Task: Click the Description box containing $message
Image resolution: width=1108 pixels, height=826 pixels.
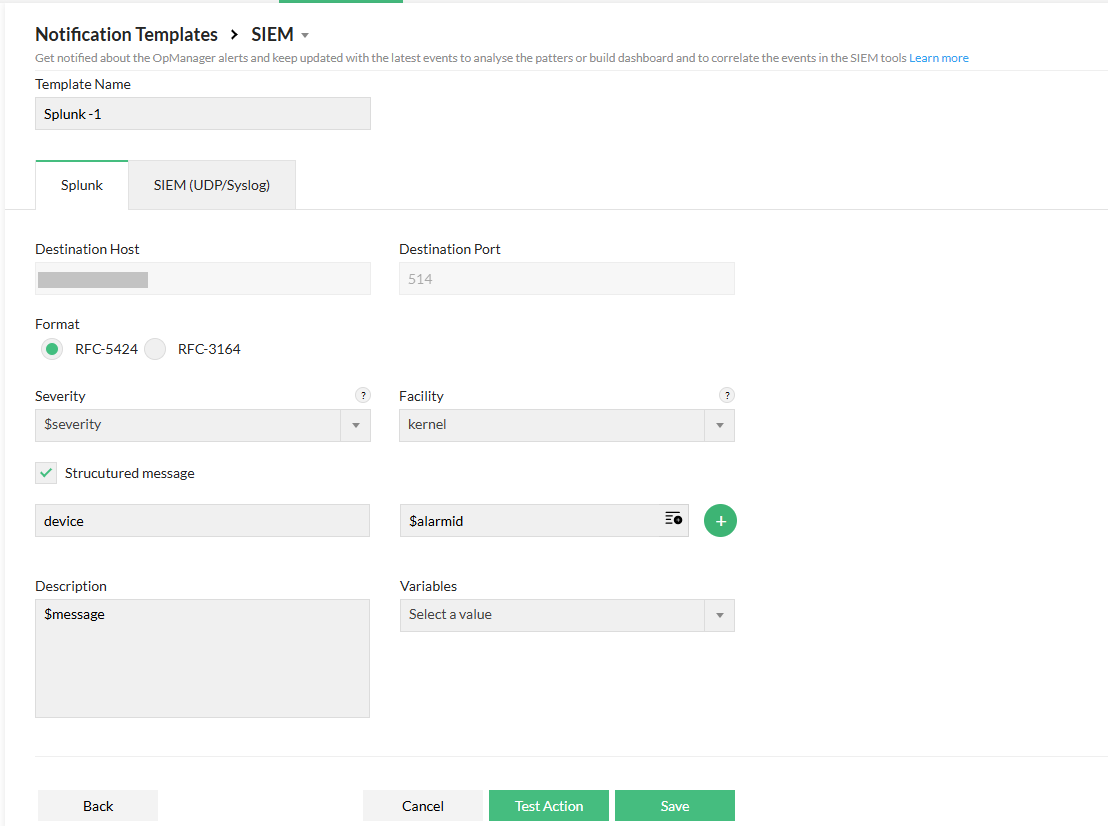Action: (x=202, y=658)
